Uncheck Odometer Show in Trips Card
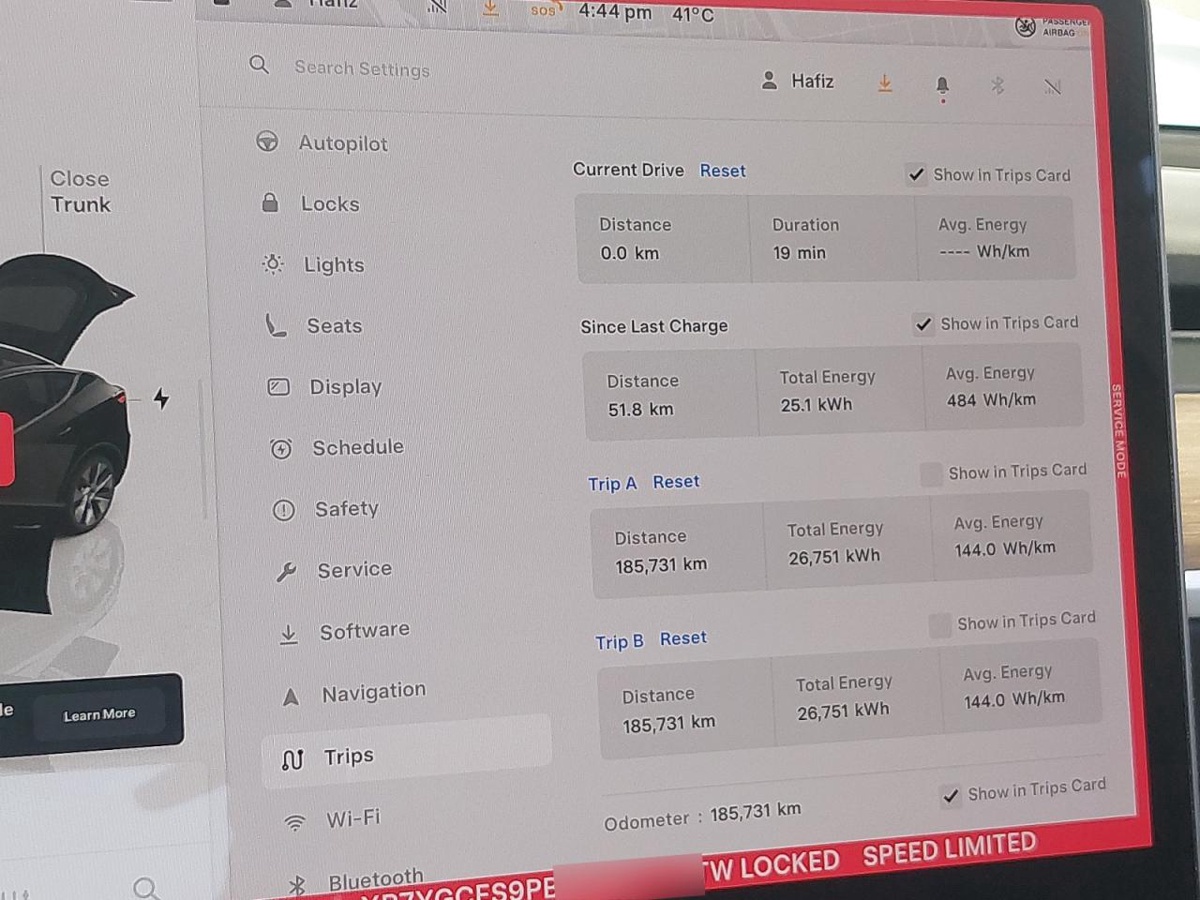Screen dimensions: 1200x900 click(951, 796)
